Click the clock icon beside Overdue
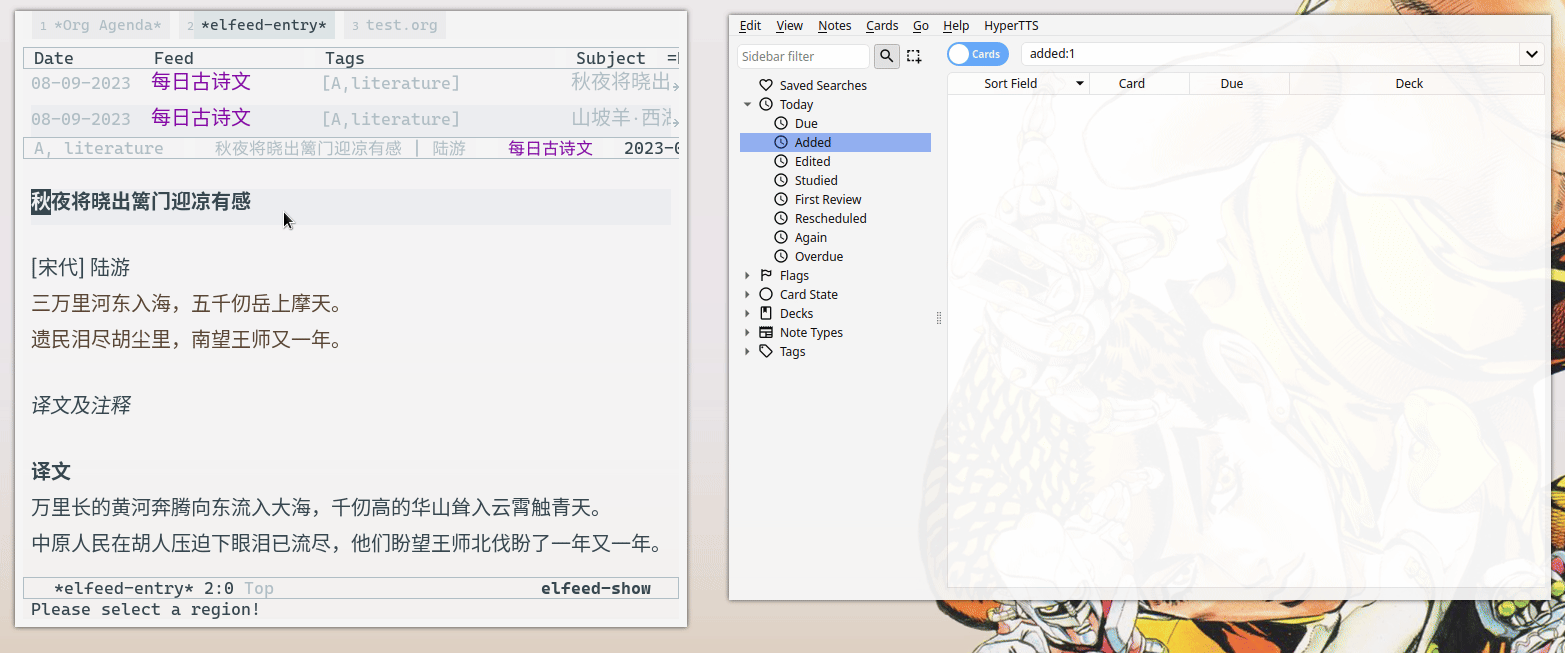The width and height of the screenshot is (1565, 653). click(x=781, y=256)
